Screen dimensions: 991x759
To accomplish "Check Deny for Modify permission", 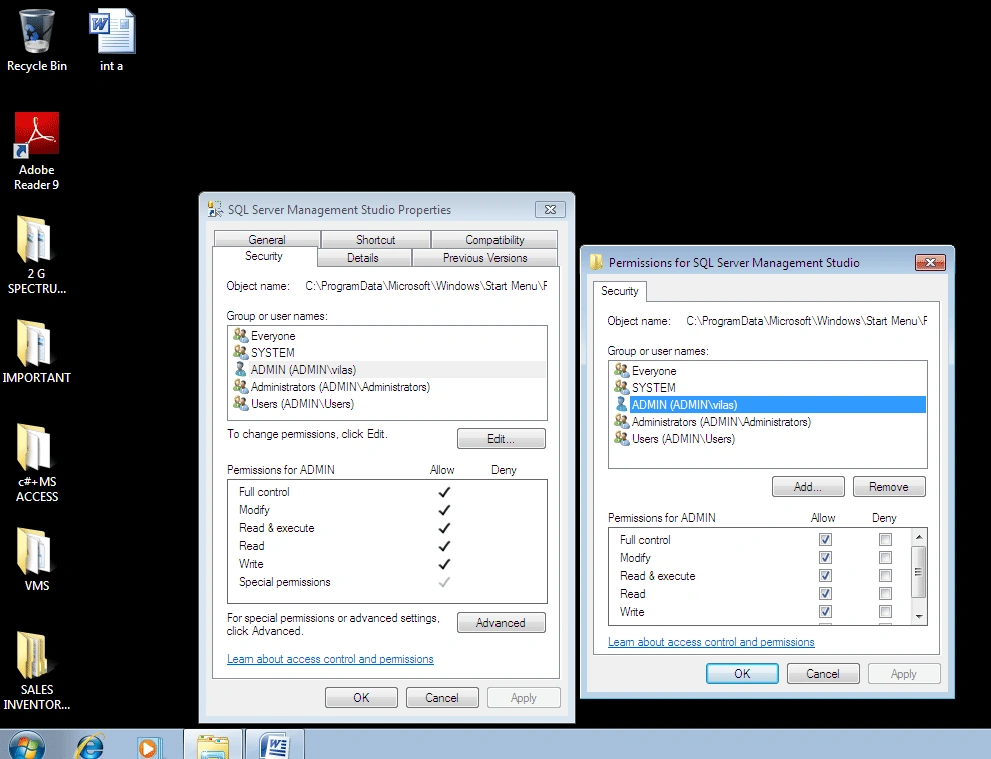I will (885, 557).
